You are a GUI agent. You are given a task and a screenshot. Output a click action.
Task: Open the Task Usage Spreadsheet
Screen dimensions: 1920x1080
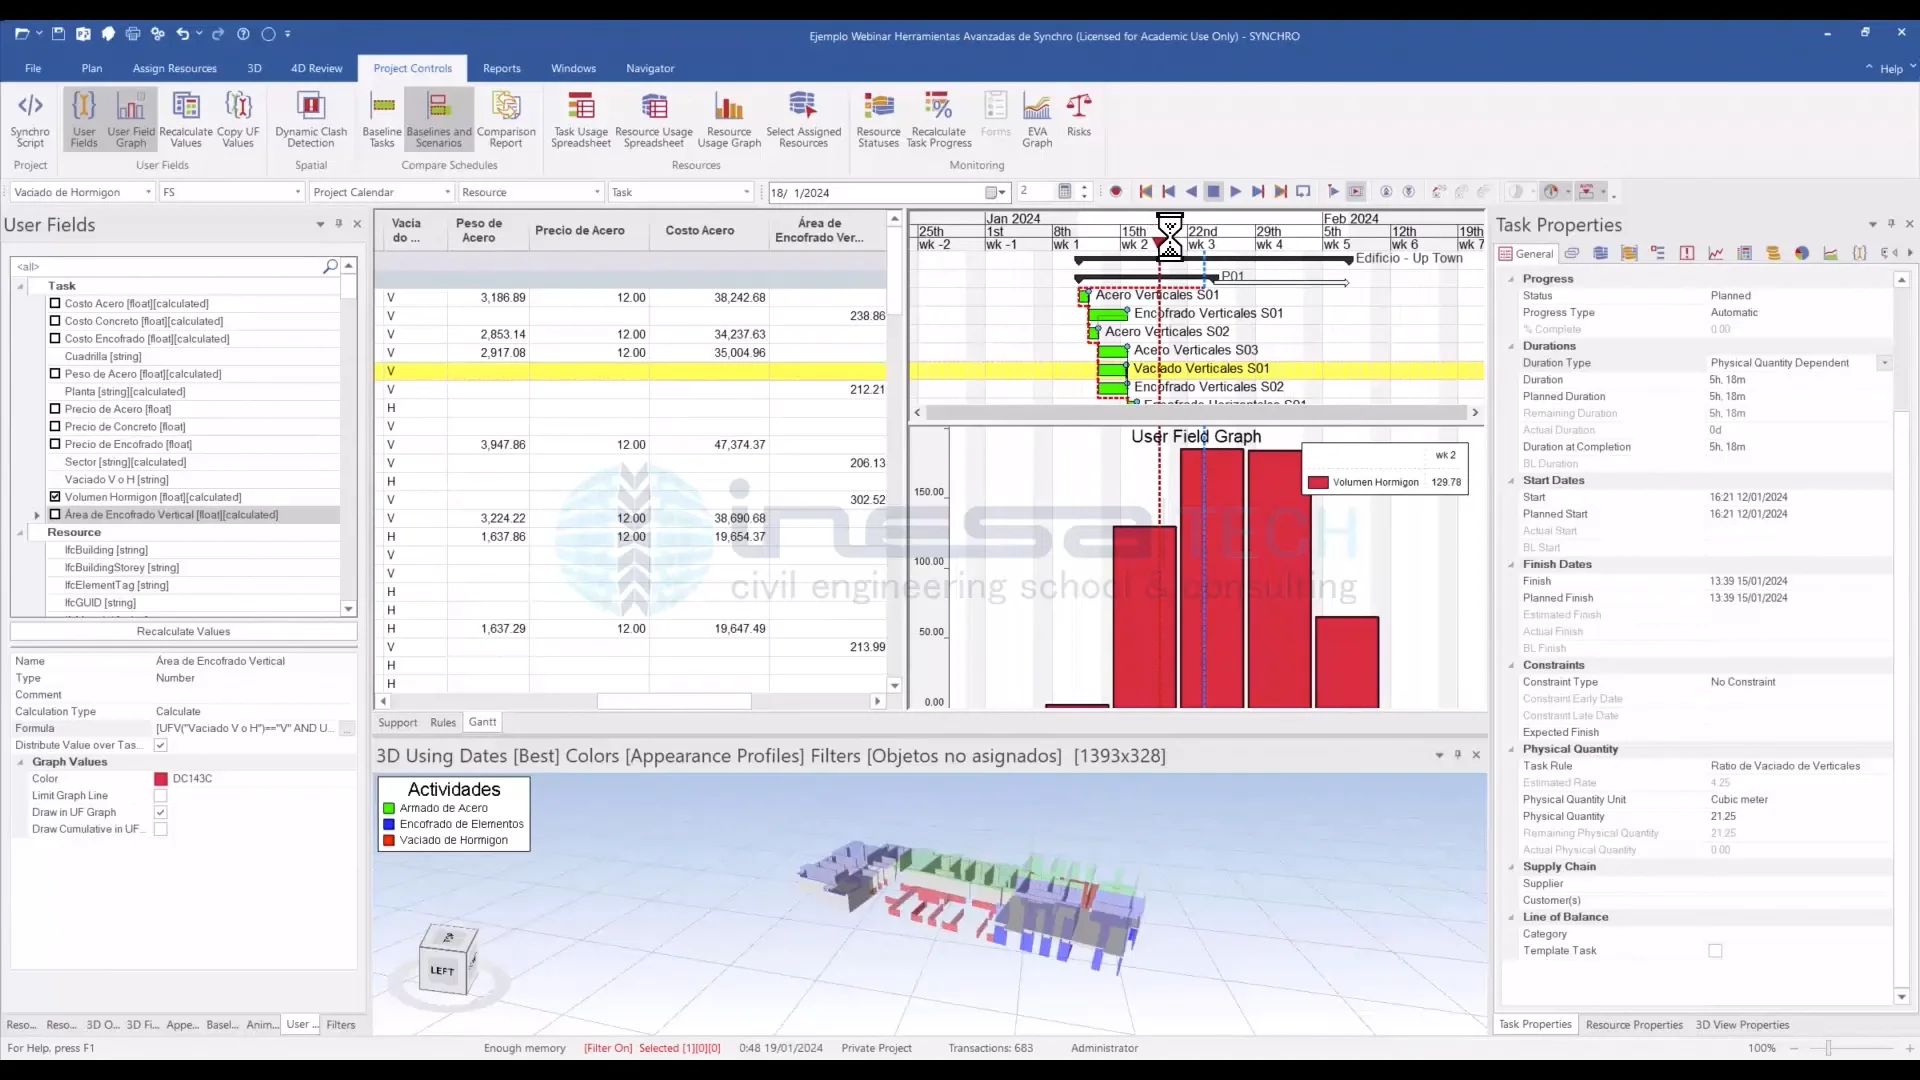tap(580, 118)
